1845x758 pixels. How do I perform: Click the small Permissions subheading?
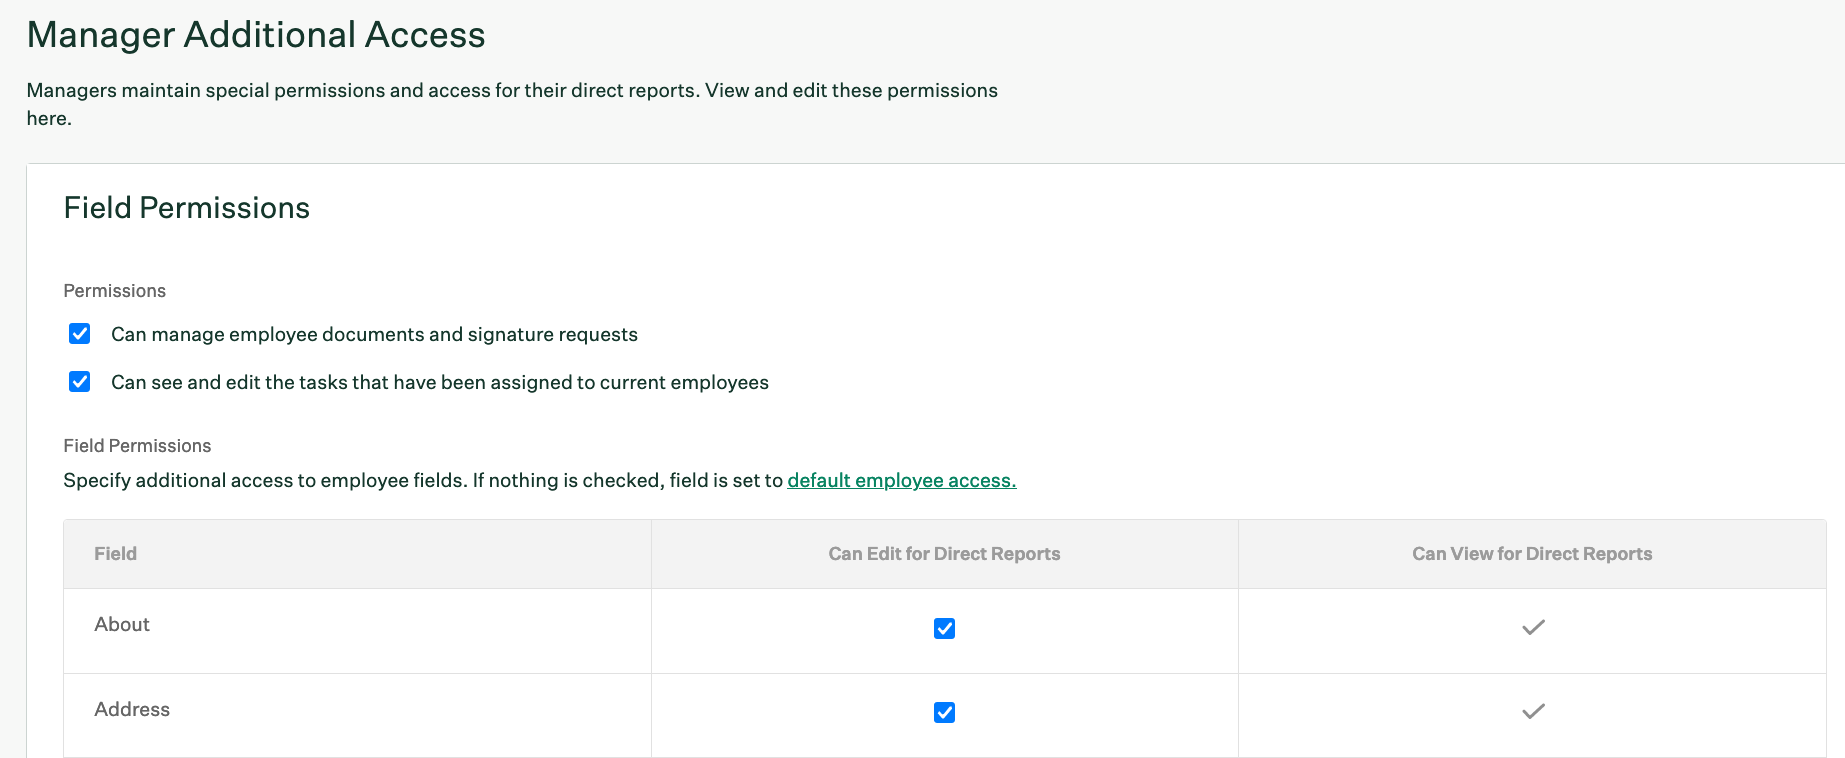tap(115, 291)
